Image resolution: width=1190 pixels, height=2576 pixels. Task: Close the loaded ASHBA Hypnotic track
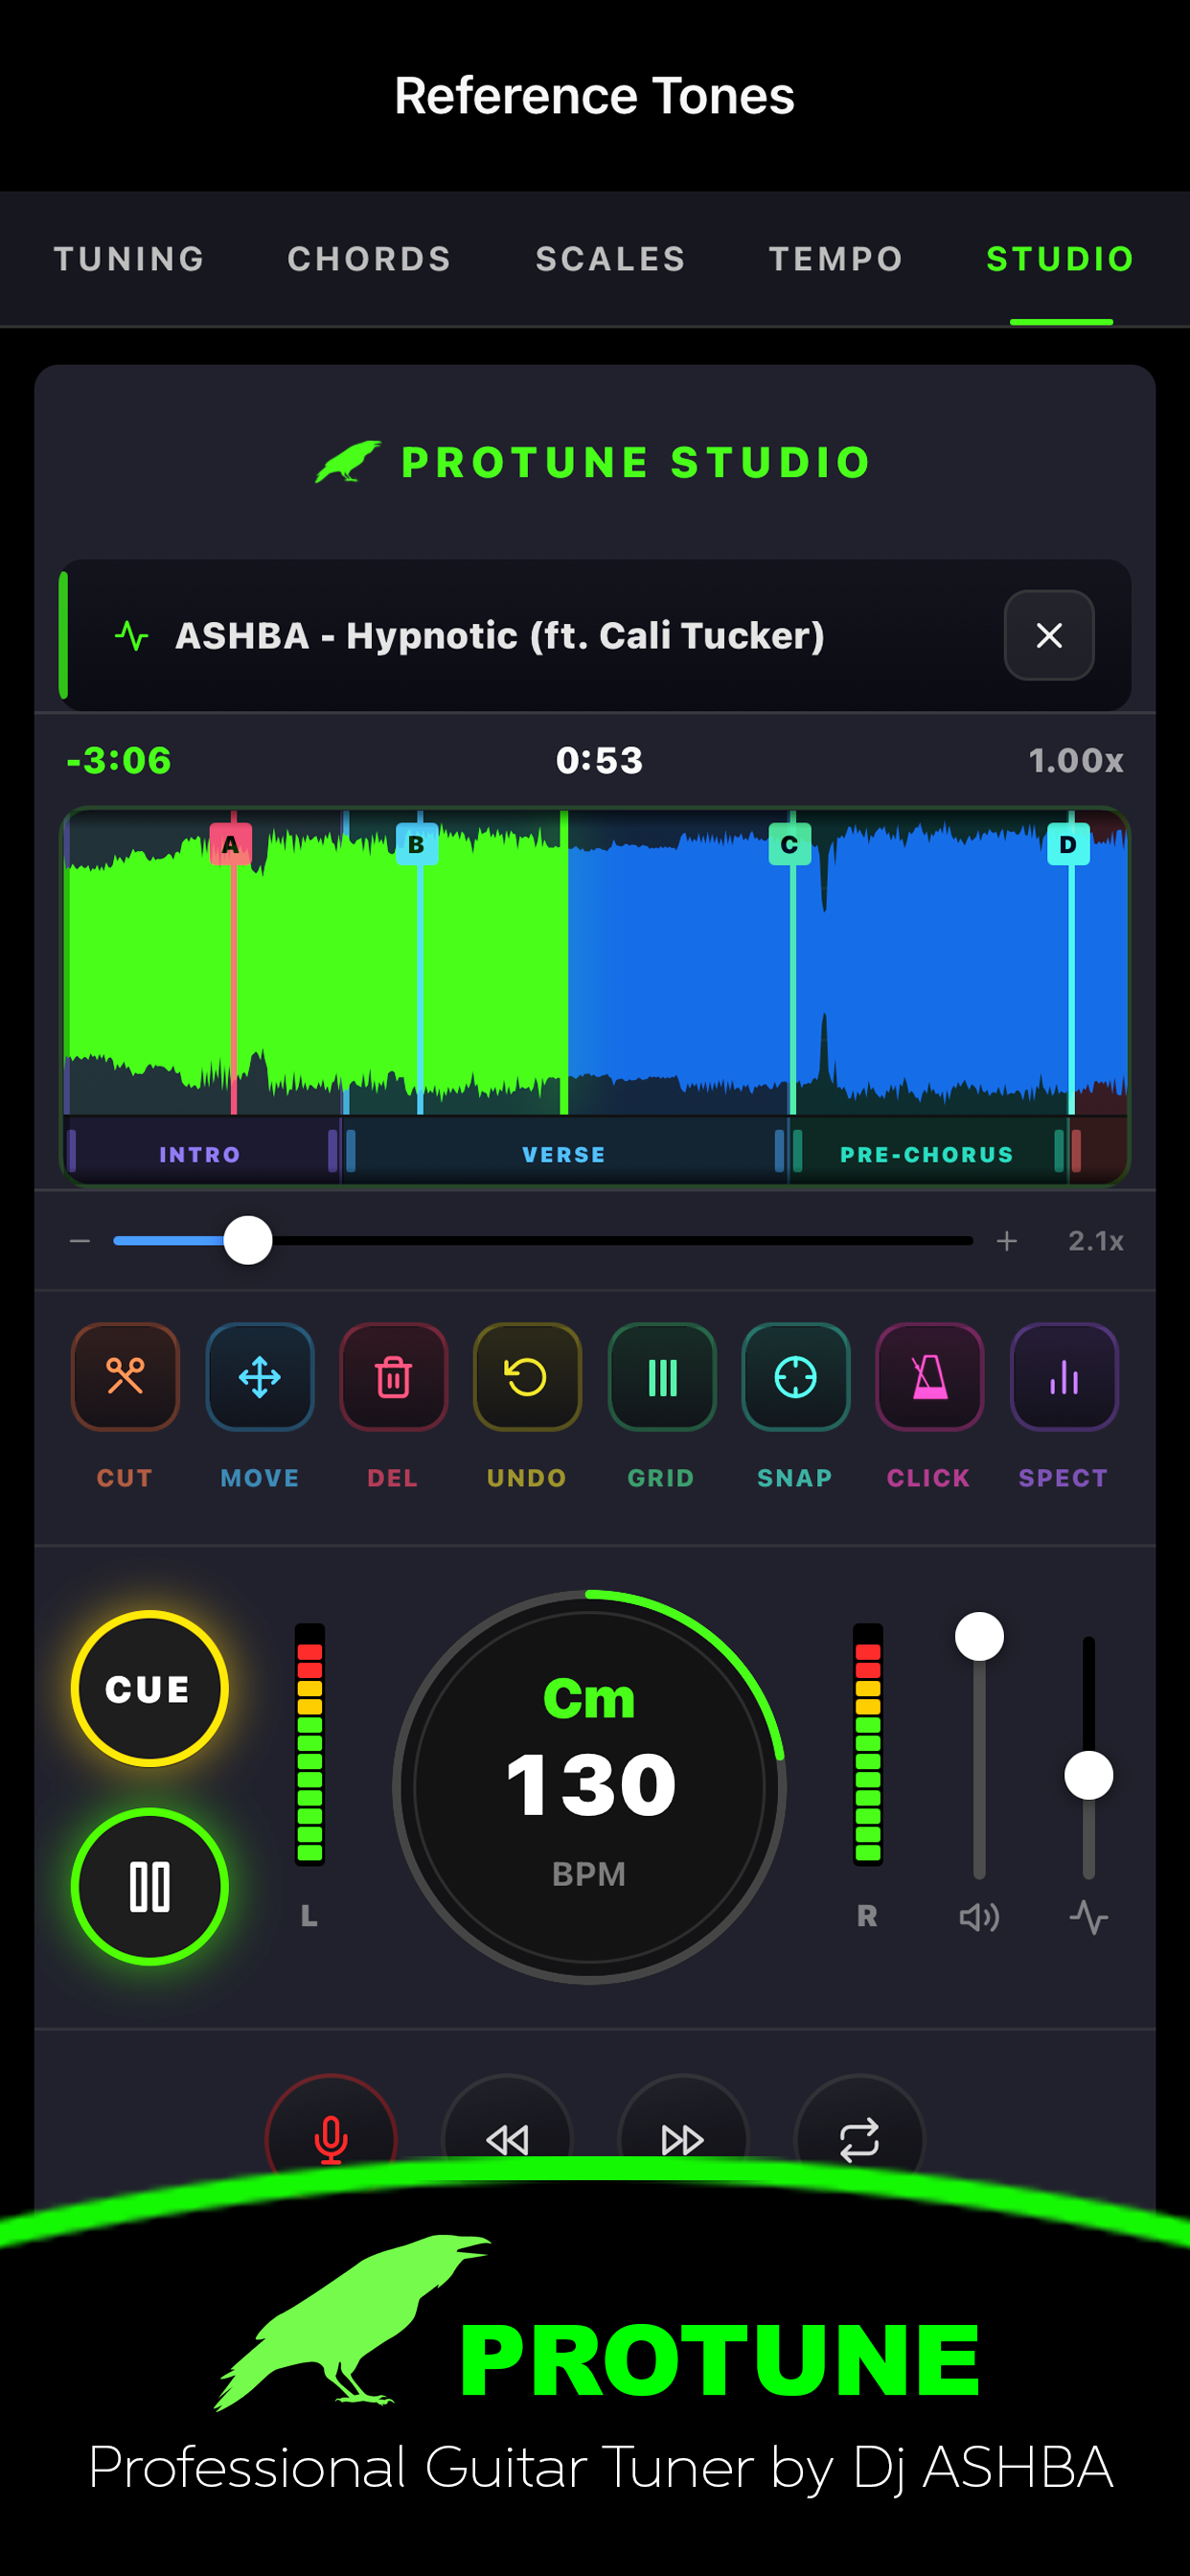click(1048, 635)
